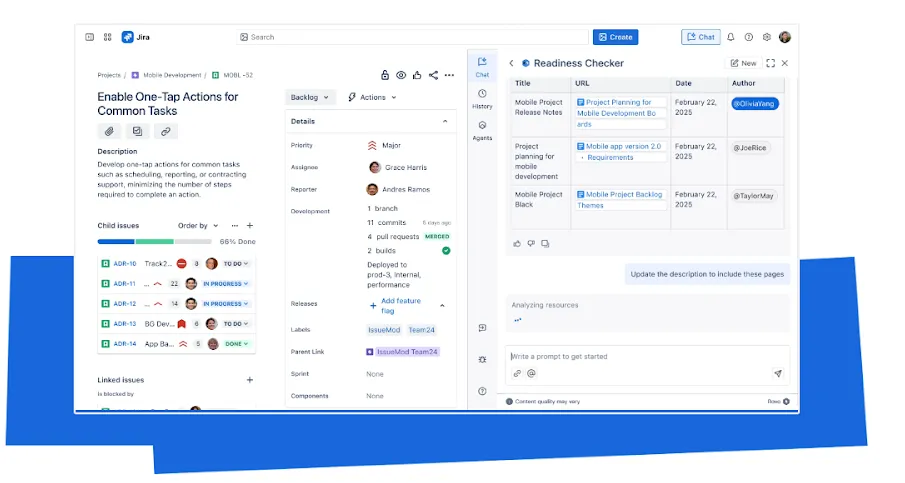Start a New chat
Image resolution: width=905 pixels, height=483 pixels.
tap(743, 63)
